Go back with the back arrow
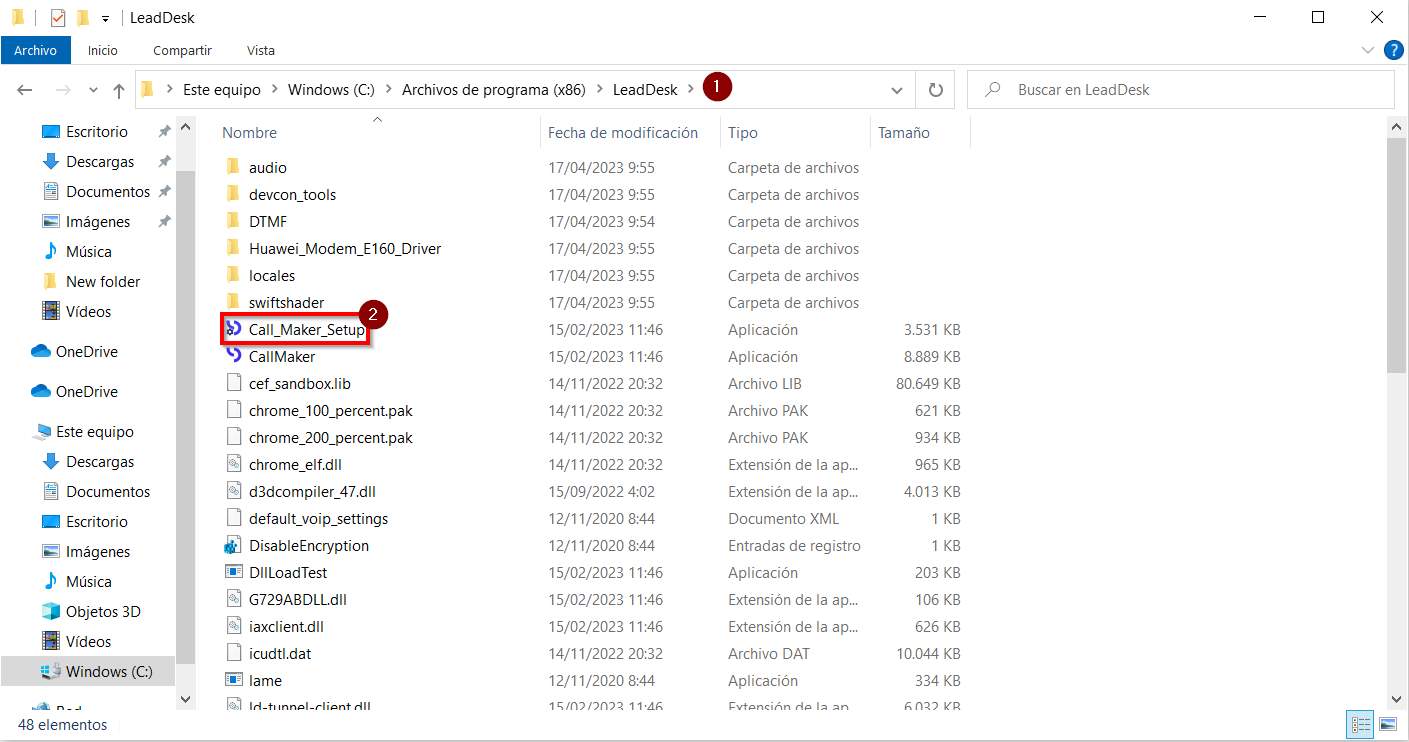The width and height of the screenshot is (1409, 742). 25,90
